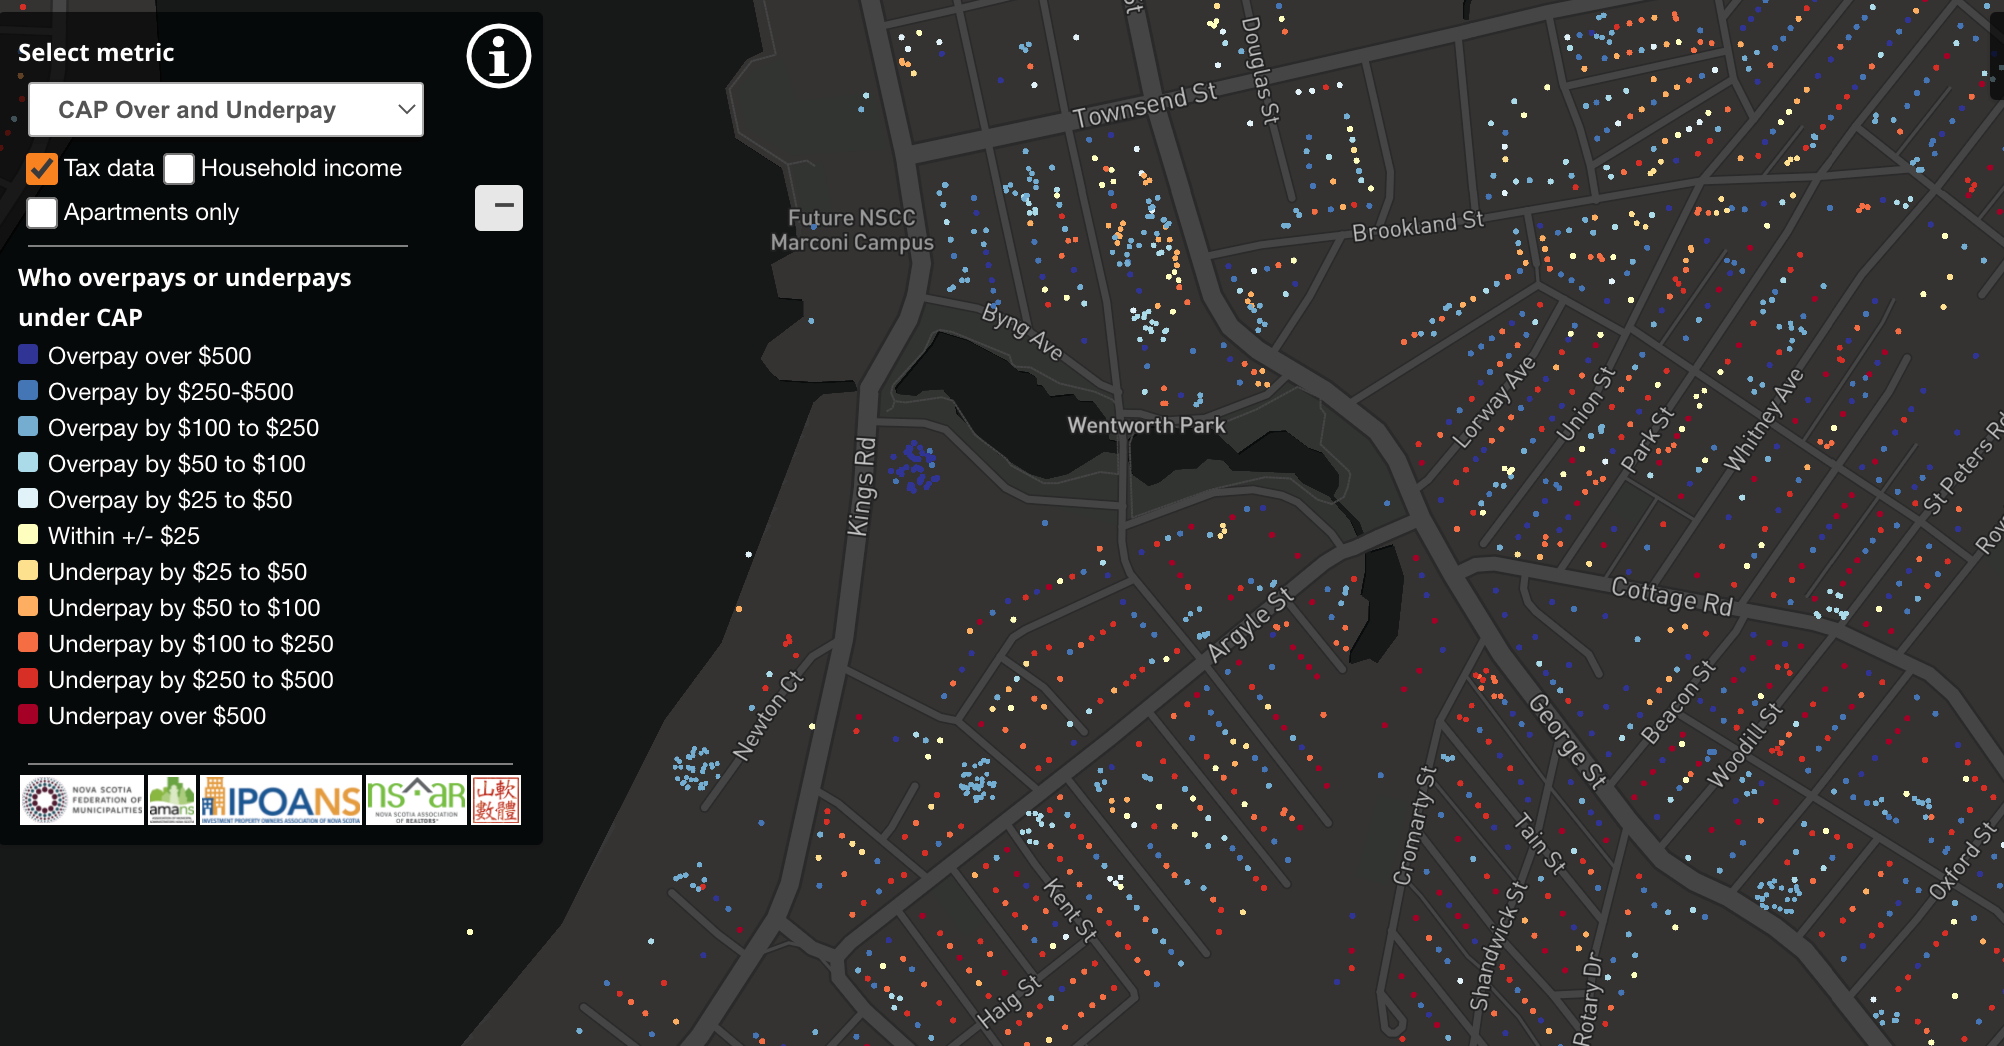
Task: Click 'Underpay over $500' legend text
Action: click(157, 716)
